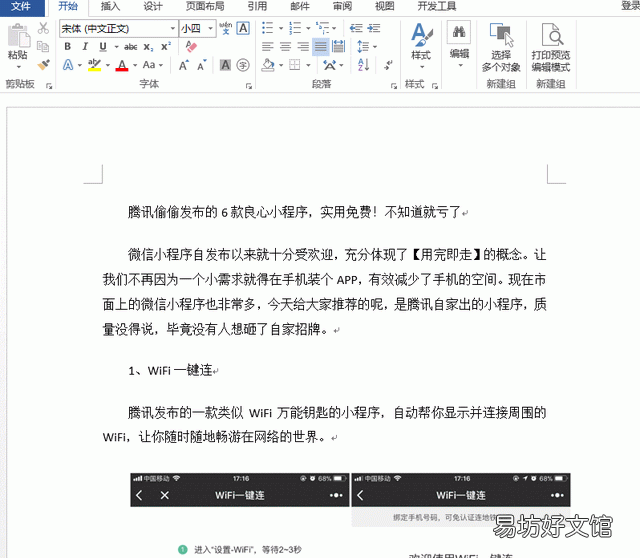Image resolution: width=640 pixels, height=558 pixels.
Task: Select the Format Painter brush
Action: (43, 64)
